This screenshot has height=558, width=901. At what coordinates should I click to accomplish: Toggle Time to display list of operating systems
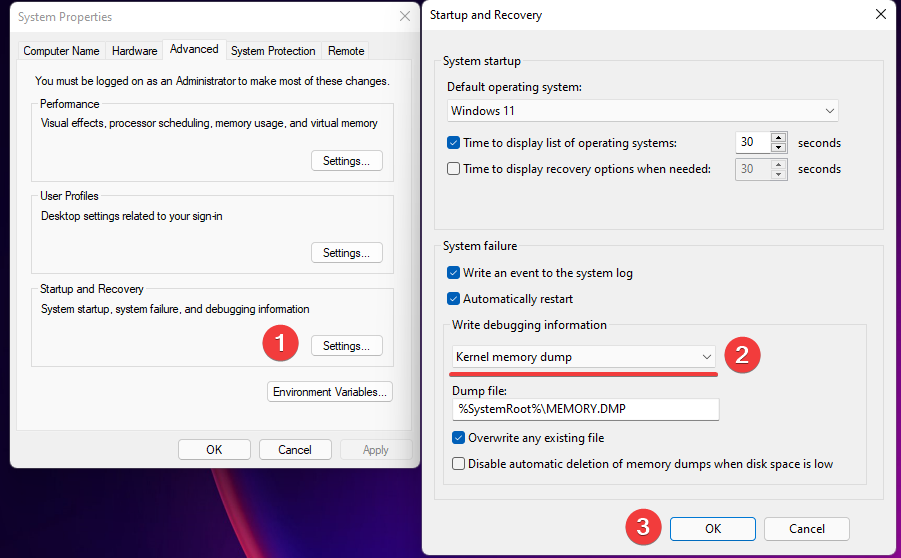[453, 143]
